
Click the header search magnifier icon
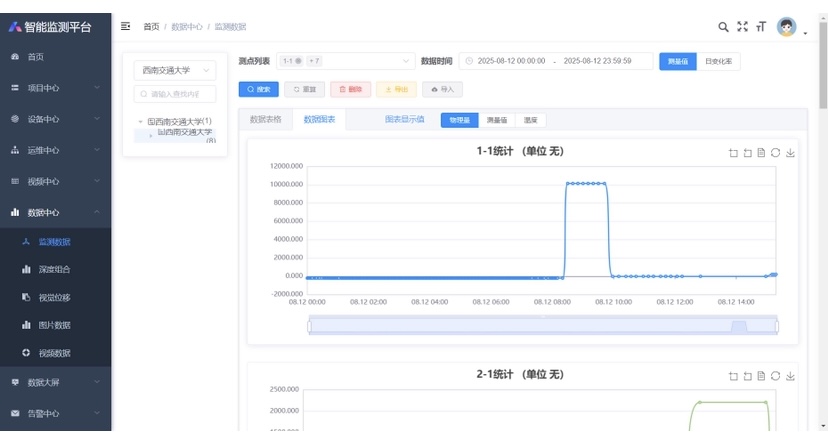pos(724,27)
